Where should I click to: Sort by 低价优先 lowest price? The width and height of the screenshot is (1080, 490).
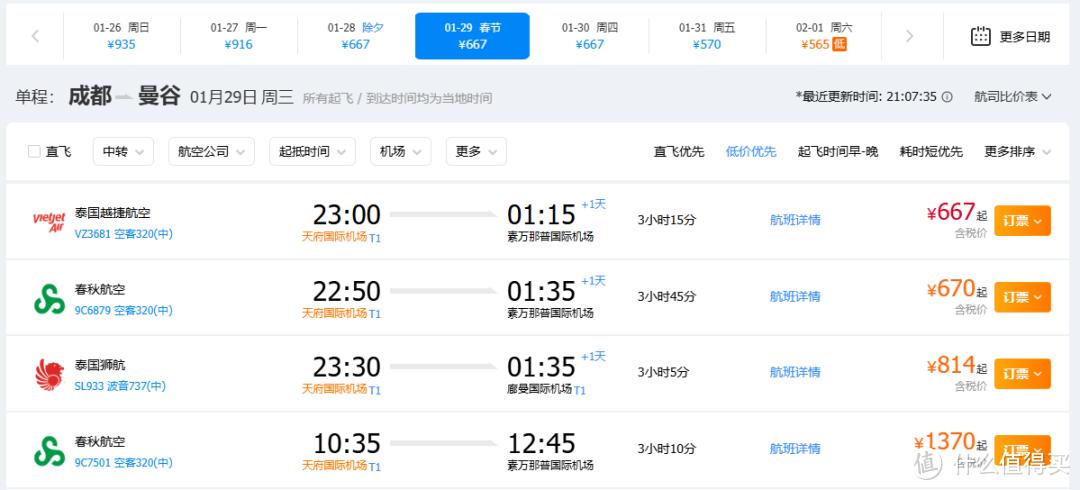751,152
